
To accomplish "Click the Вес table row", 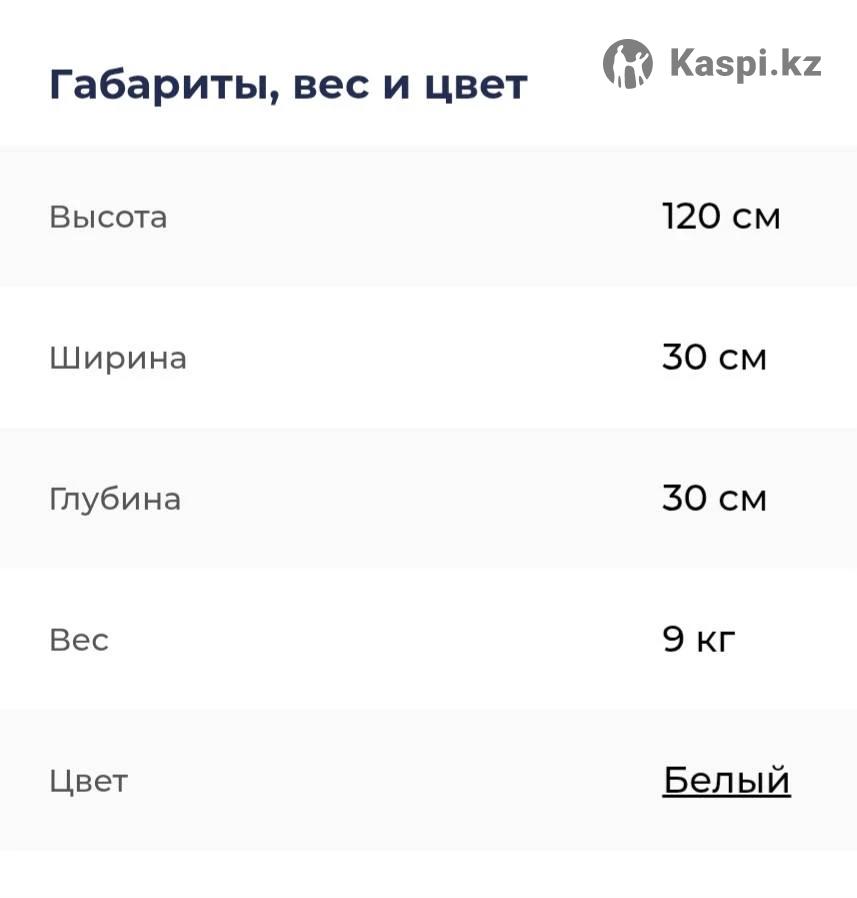I will pos(428,639).
